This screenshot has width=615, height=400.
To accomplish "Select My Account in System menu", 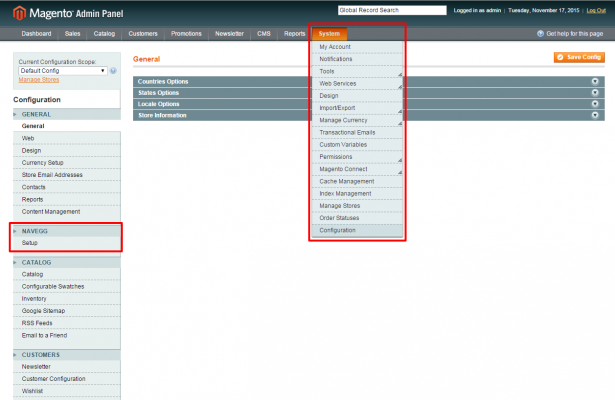I will pos(357,47).
